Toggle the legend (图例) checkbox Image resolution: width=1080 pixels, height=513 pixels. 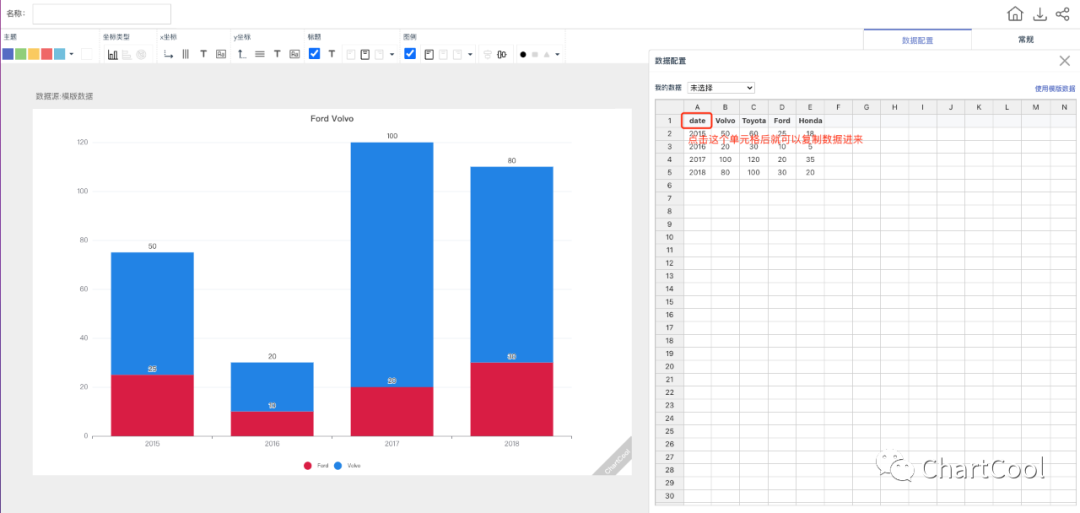point(410,54)
